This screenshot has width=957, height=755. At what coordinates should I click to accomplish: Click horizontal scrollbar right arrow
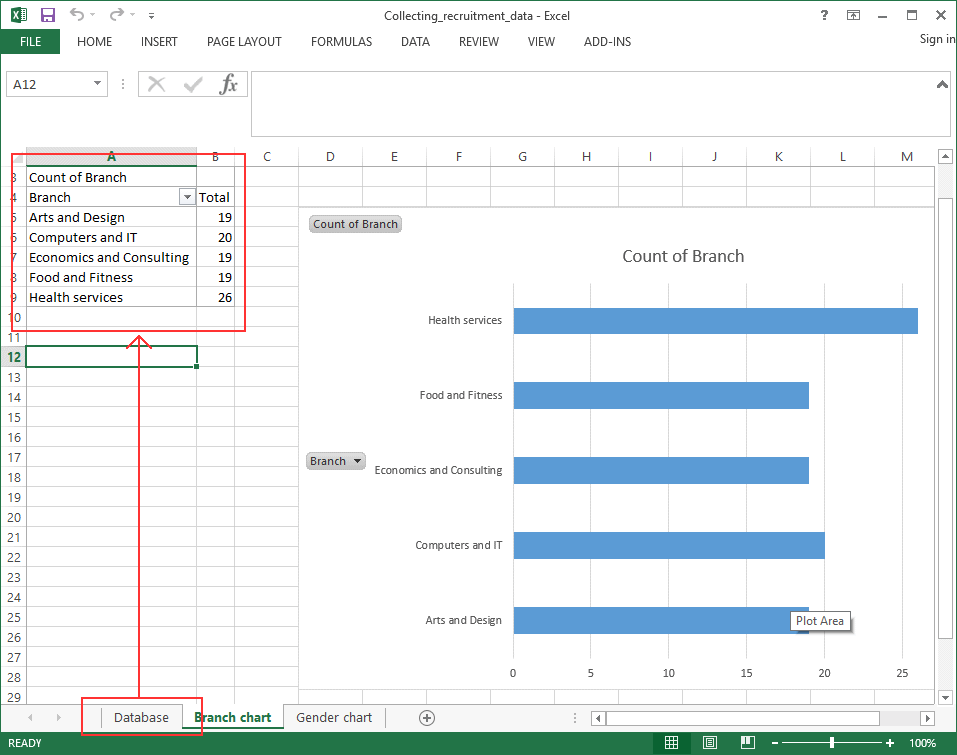[x=927, y=718]
